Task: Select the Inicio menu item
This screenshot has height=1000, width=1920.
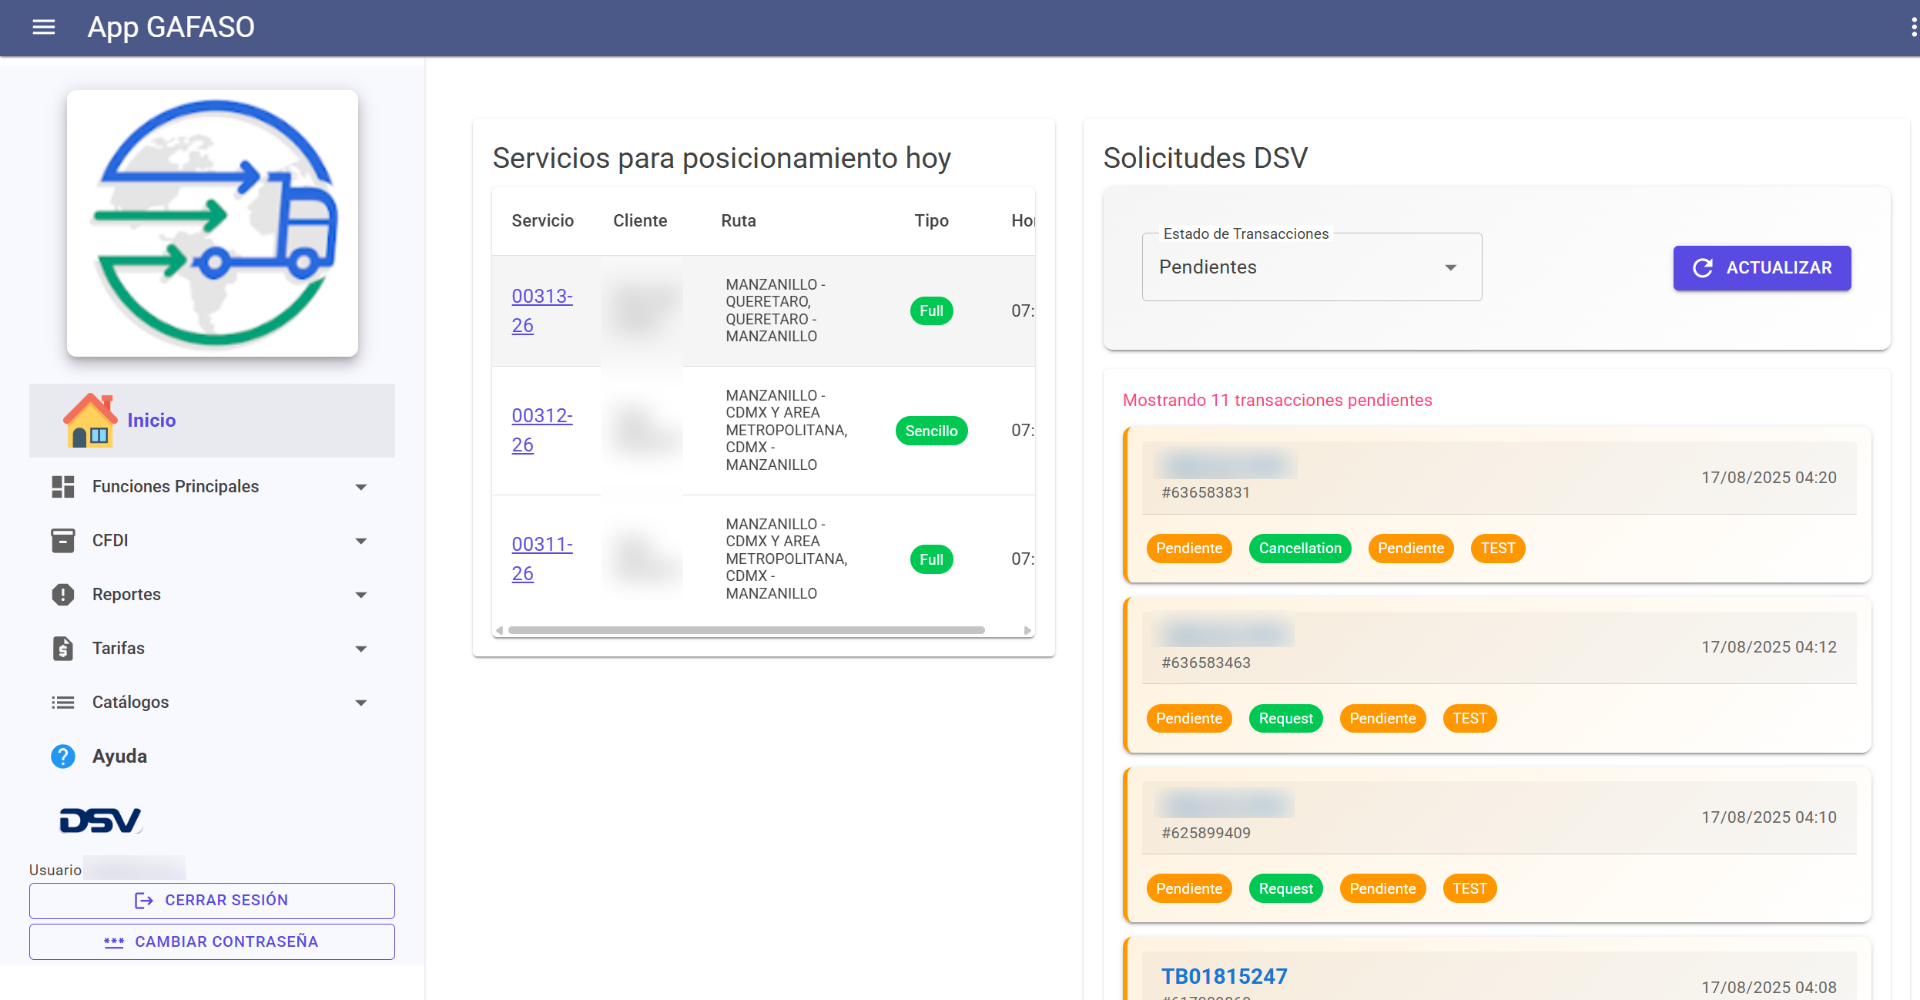Action: 152,420
